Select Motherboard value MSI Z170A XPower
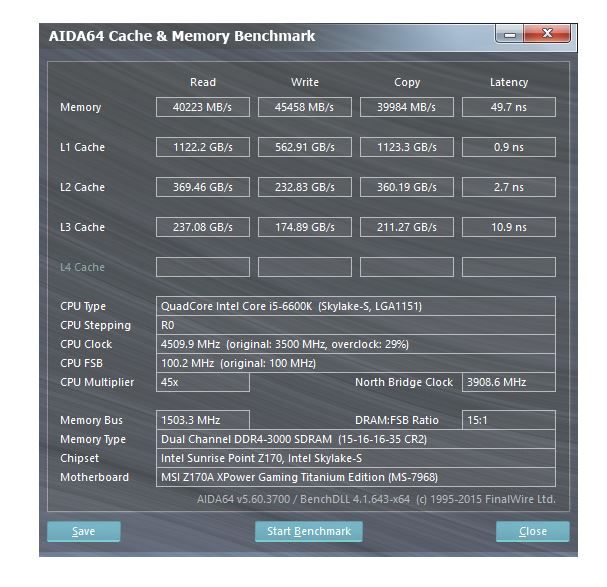 coord(356,477)
